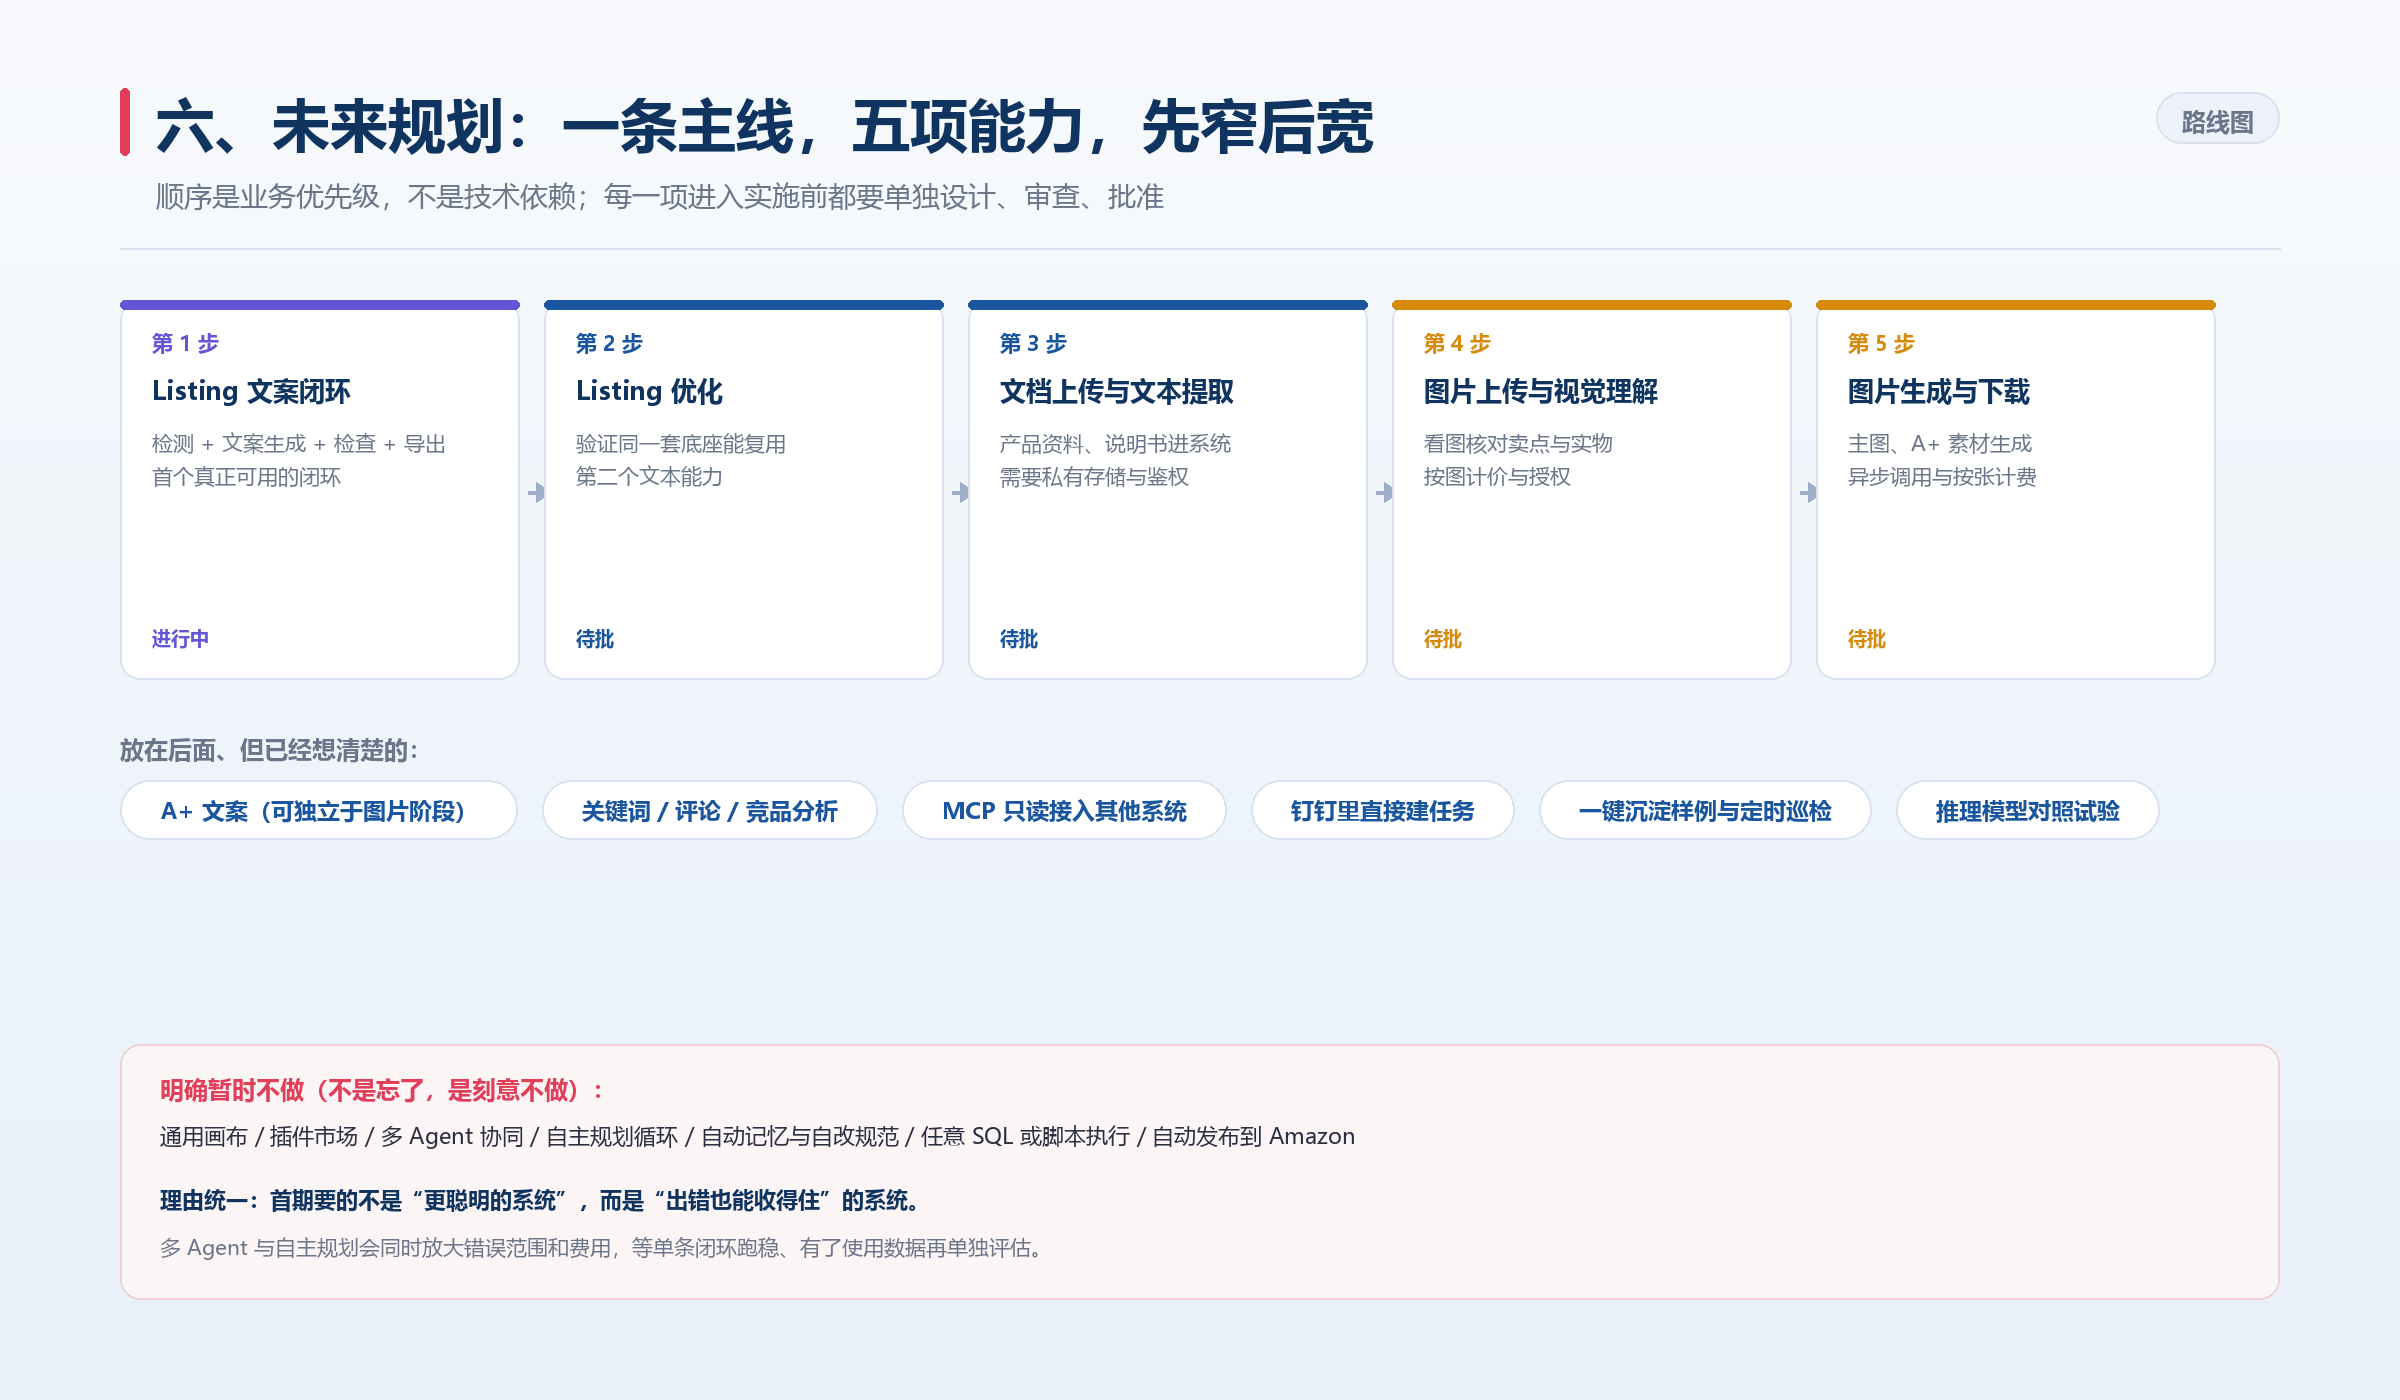This screenshot has width=2400, height=1400.
Task: Click the 推理模型对照试验 pill
Action: [2028, 810]
